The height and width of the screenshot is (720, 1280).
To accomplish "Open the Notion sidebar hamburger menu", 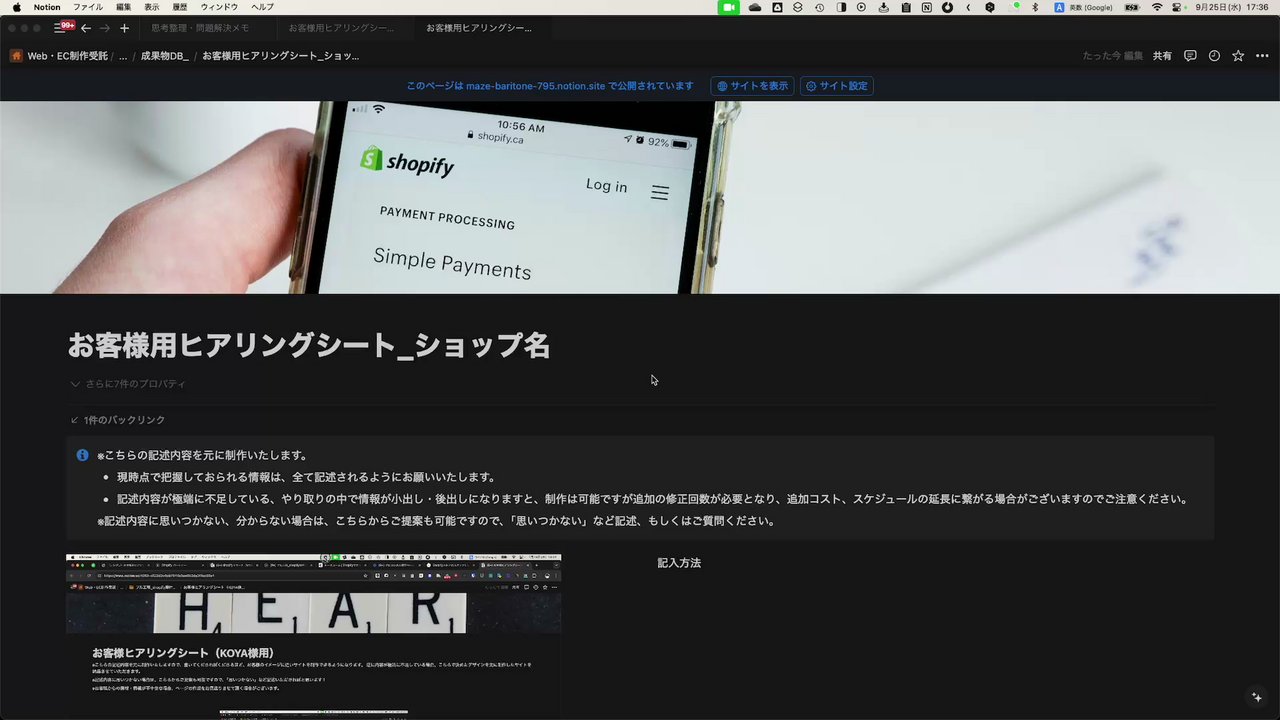I will 60,28.
